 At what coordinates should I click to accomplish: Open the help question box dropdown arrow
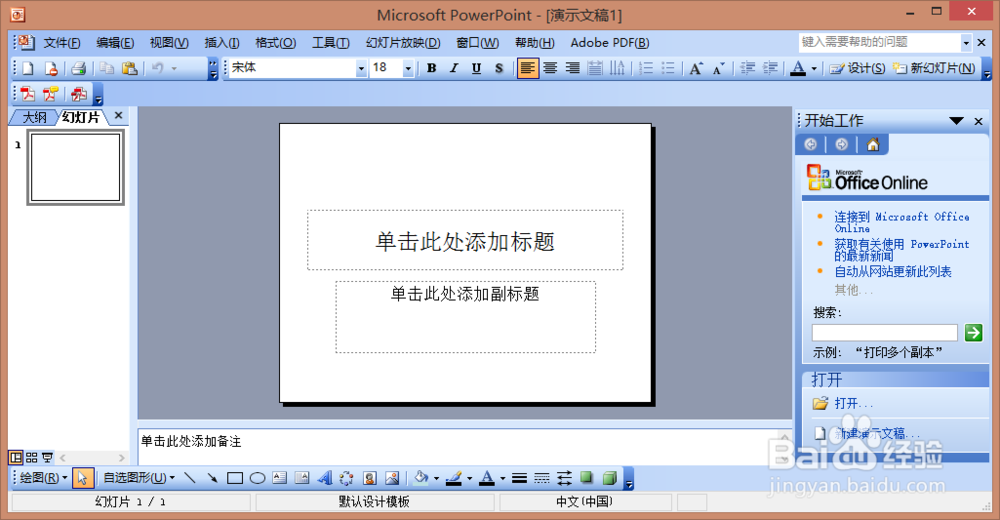tap(966, 43)
